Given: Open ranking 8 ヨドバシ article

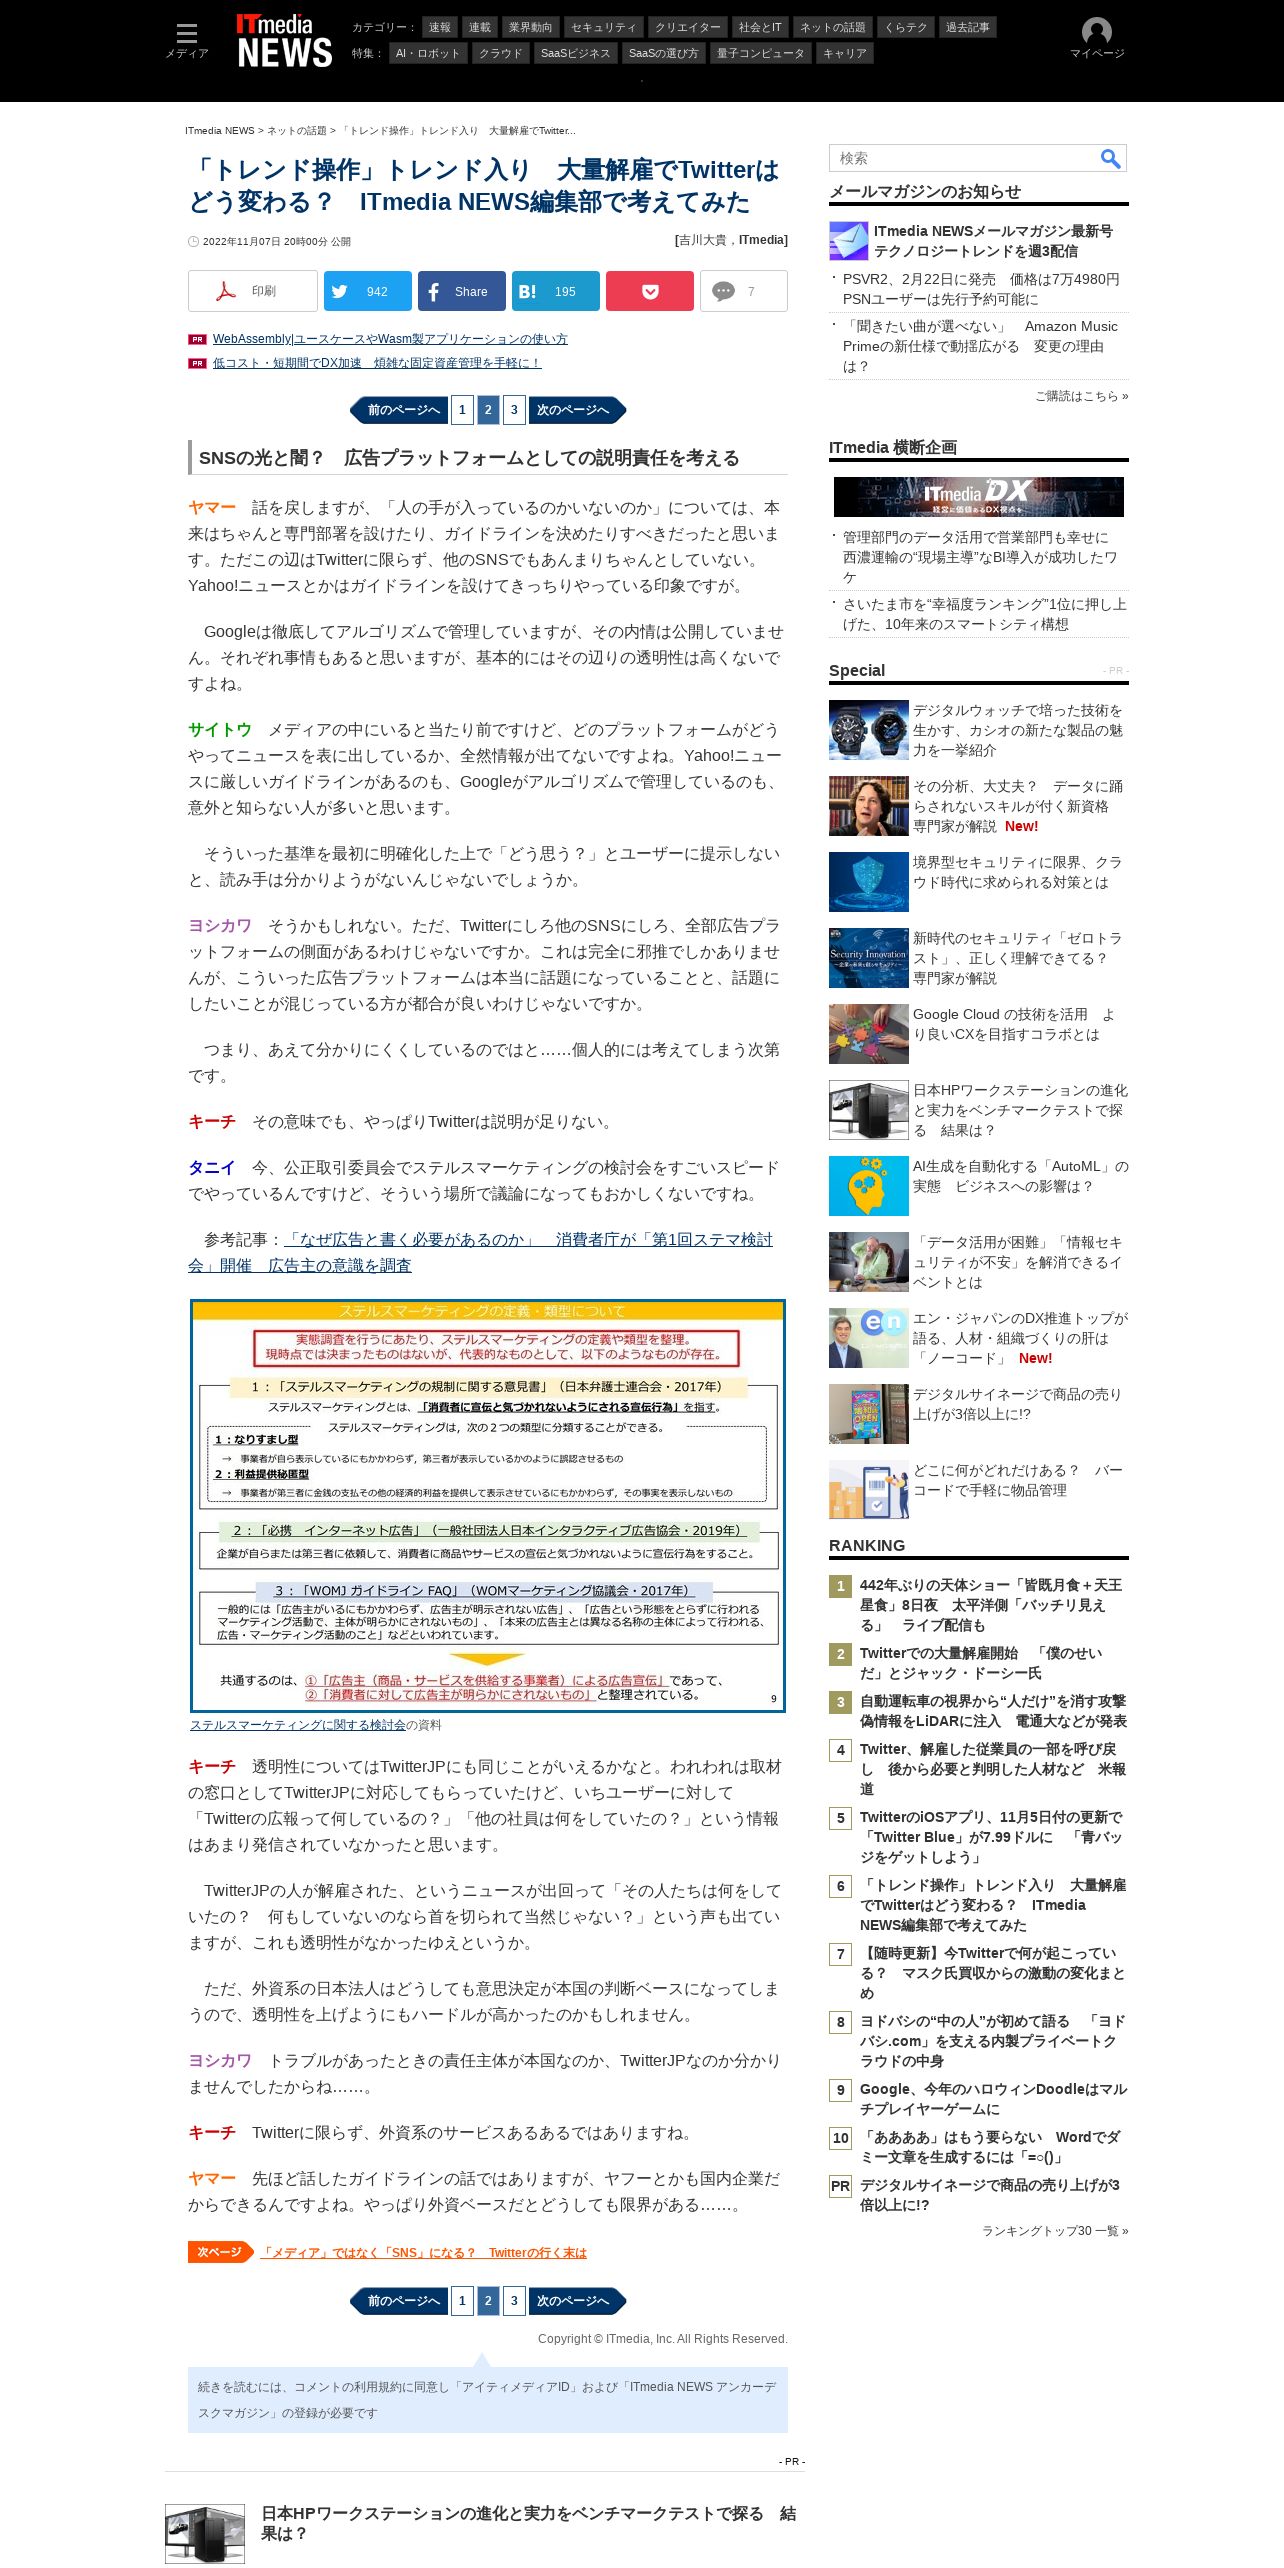Looking at the screenshot, I should [x=992, y=2041].
